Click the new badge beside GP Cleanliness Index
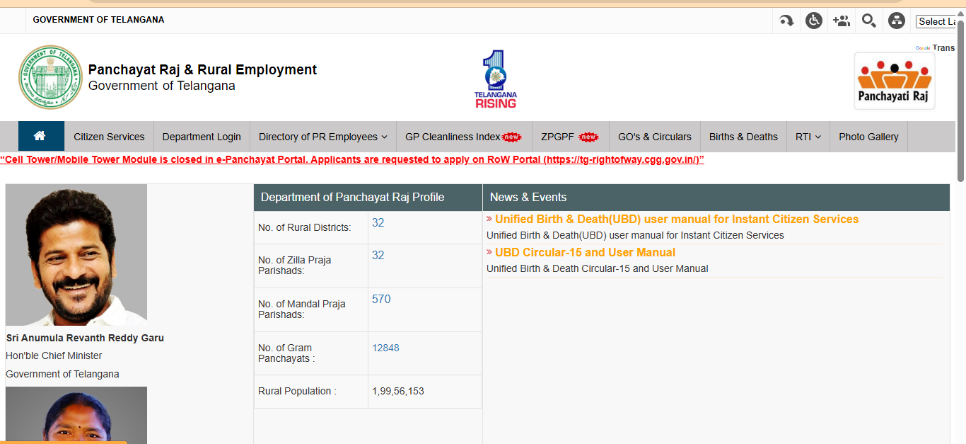Viewport: 966px width, 444px height. coord(512,137)
